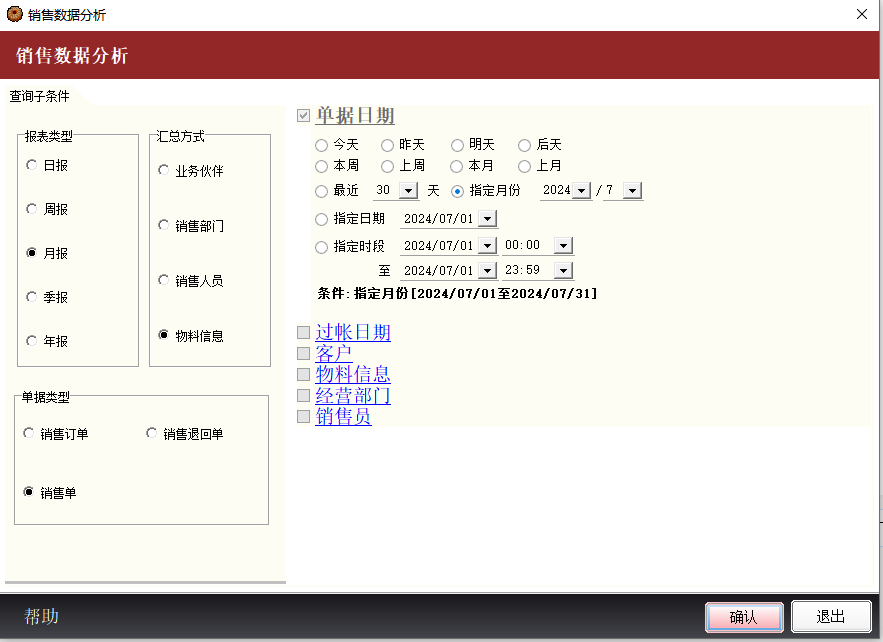Open the 至 end date dropdown
Image resolution: width=883 pixels, height=642 pixels.
click(x=488, y=270)
